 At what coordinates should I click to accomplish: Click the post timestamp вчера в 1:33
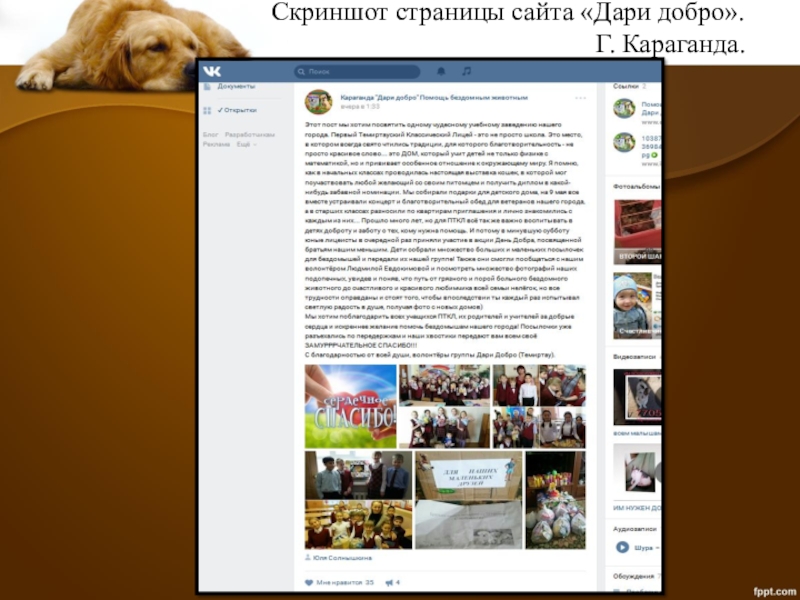(x=360, y=107)
